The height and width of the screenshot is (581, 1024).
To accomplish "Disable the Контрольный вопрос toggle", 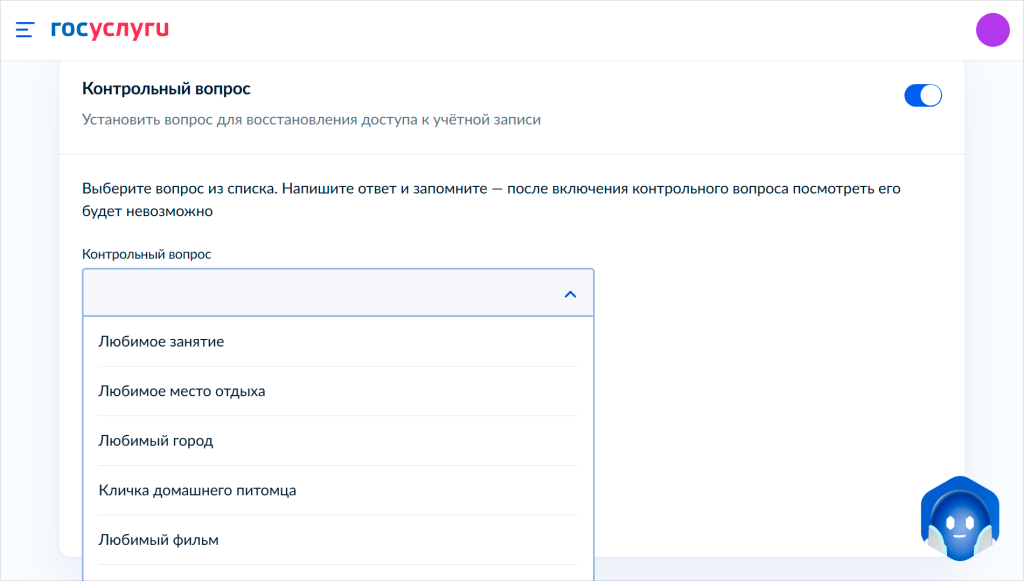I will pos(923,95).
